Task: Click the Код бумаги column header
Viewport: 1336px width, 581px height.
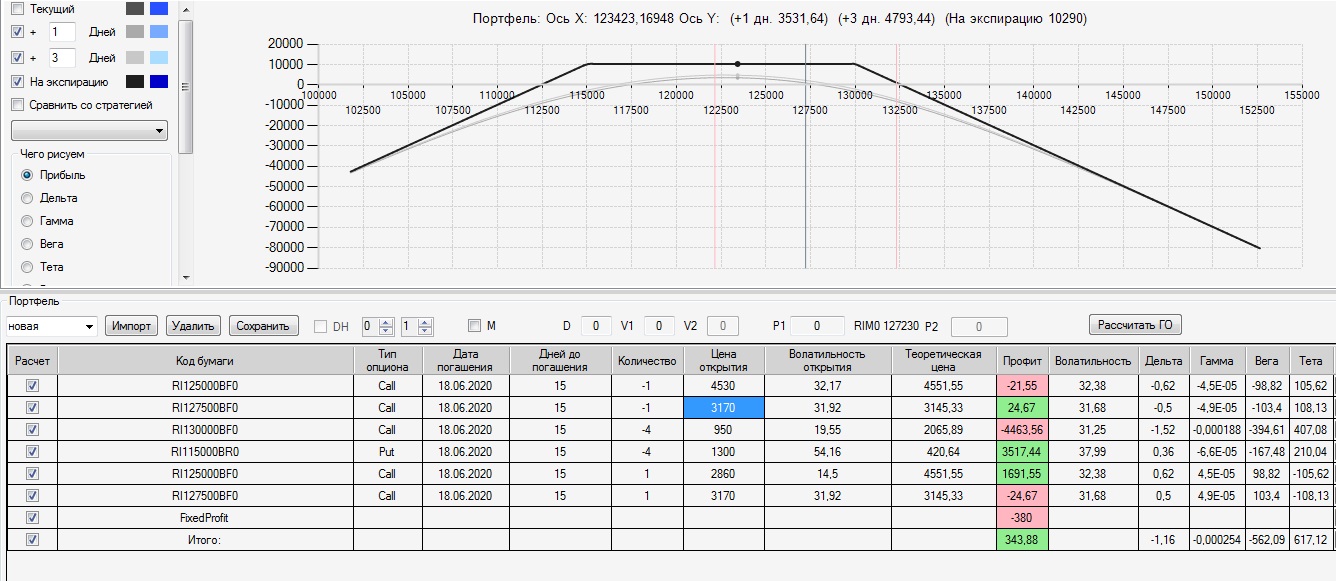Action: point(205,360)
